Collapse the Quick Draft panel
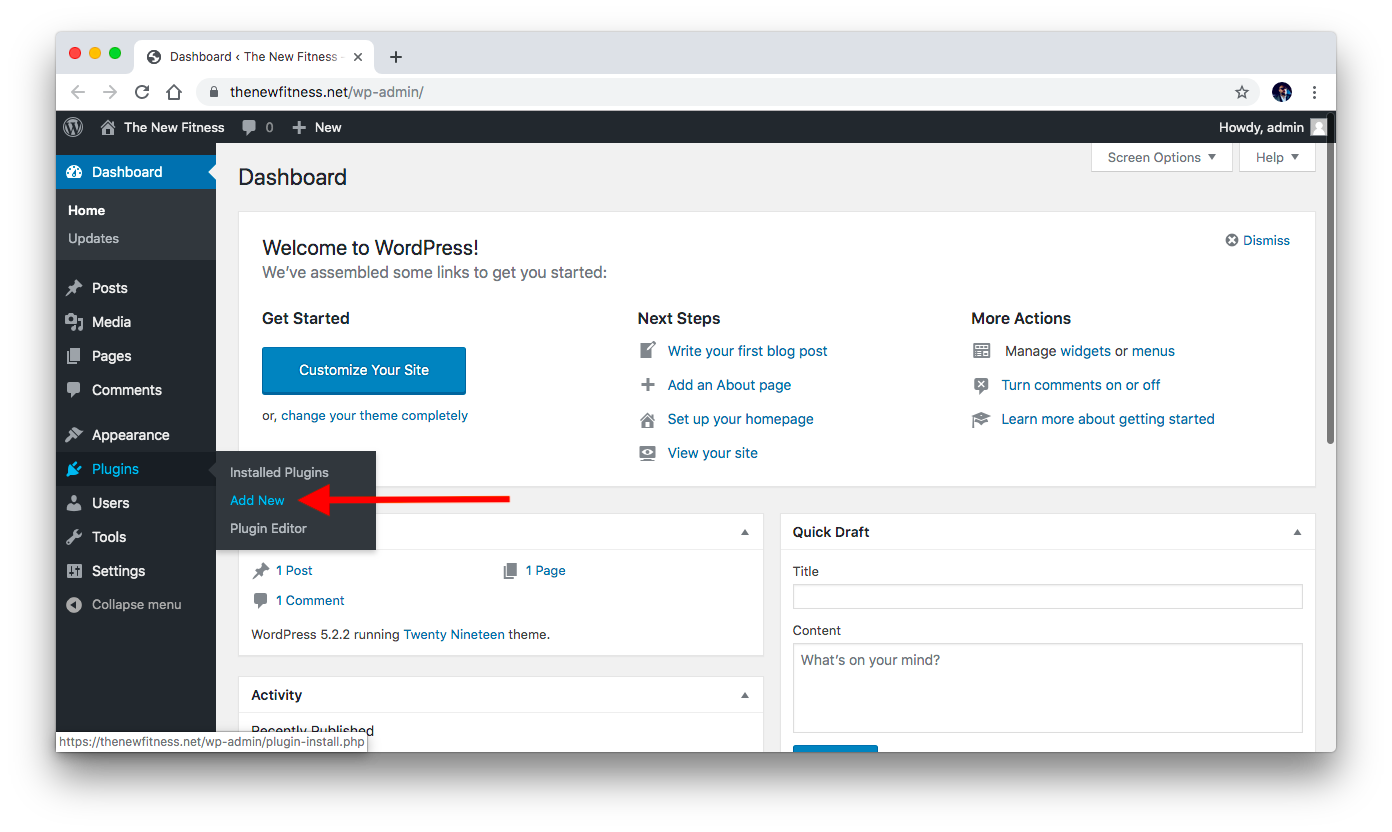This screenshot has height=832, width=1392. click(1297, 532)
